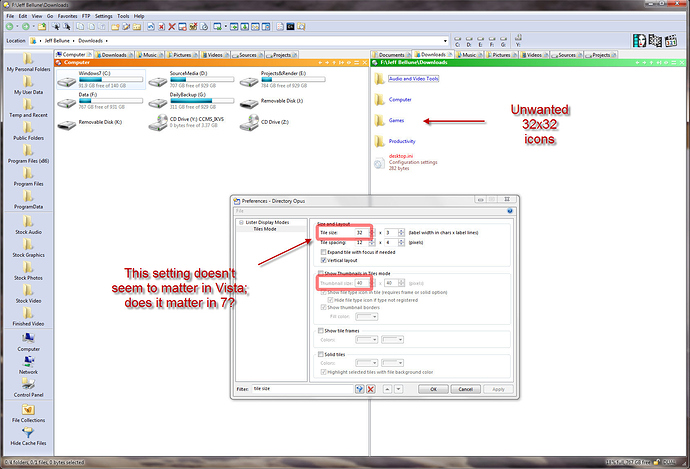Enable Show tile frames checkbox

click(321, 330)
